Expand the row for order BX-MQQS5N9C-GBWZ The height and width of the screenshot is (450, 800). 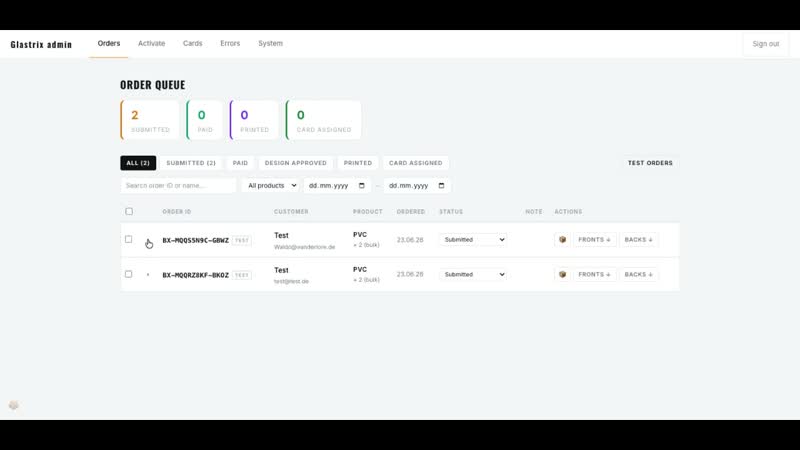click(x=148, y=240)
